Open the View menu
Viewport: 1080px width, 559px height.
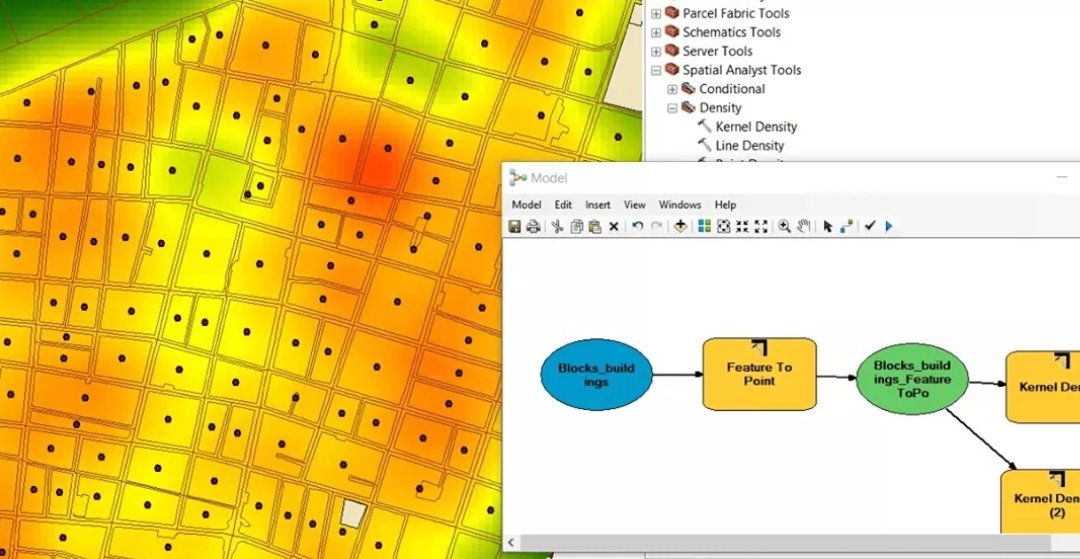click(x=634, y=204)
